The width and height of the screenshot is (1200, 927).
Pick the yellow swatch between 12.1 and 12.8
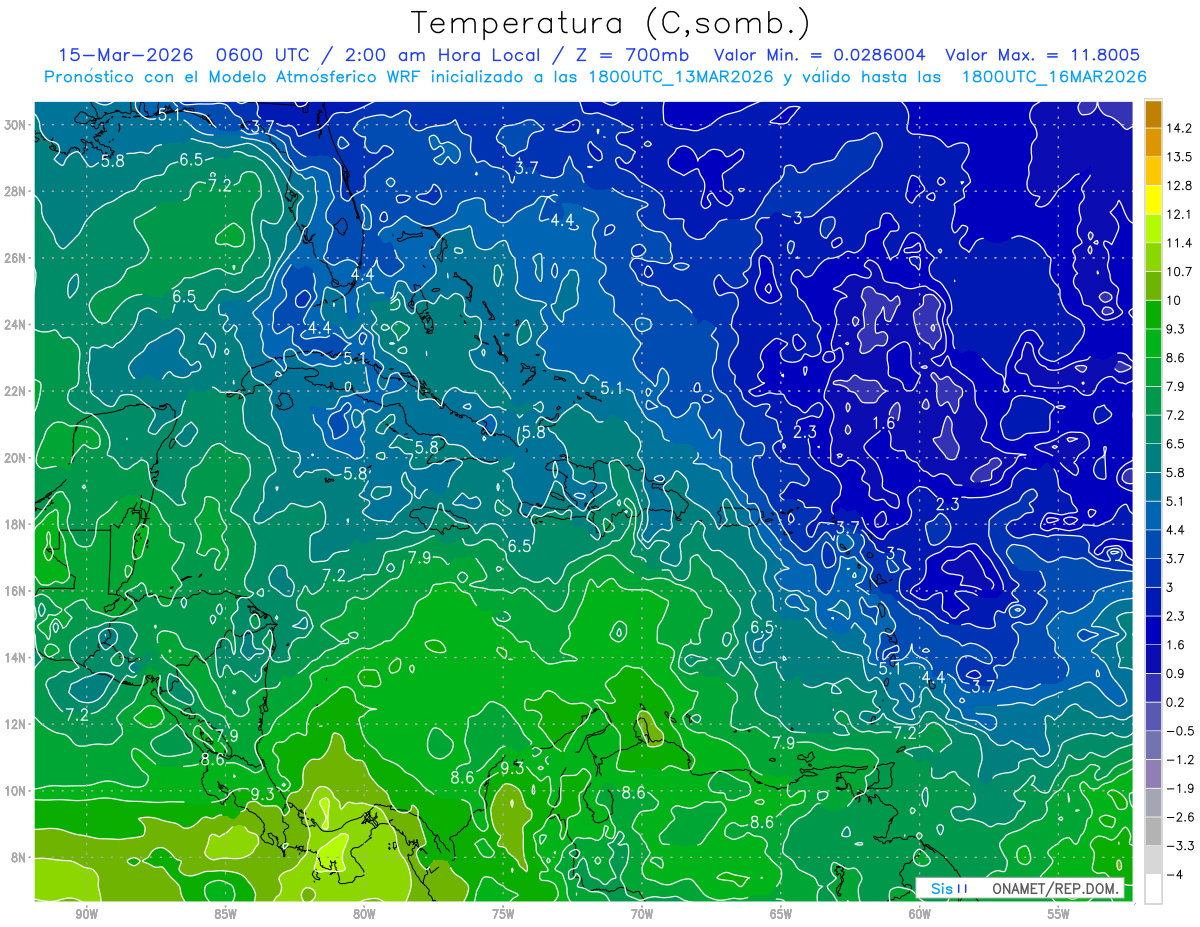pyautogui.click(x=1153, y=200)
